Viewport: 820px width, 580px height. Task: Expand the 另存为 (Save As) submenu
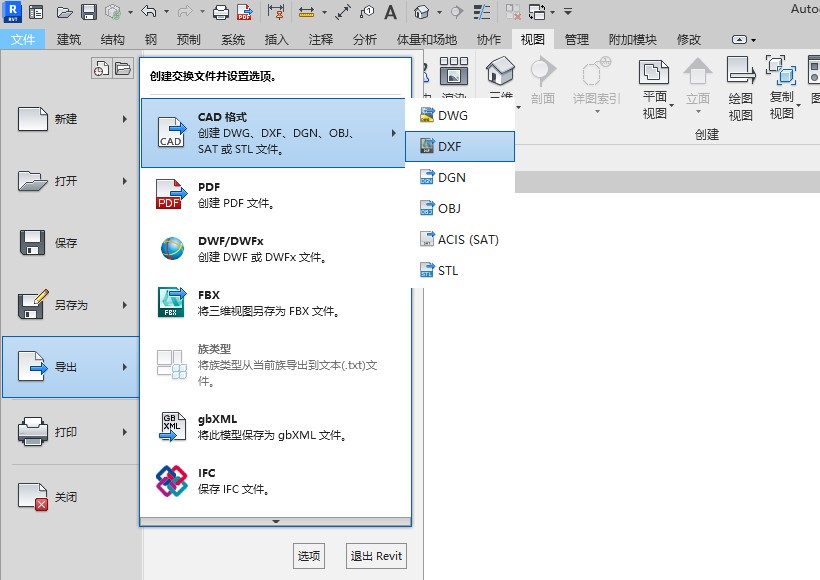click(x=70, y=305)
